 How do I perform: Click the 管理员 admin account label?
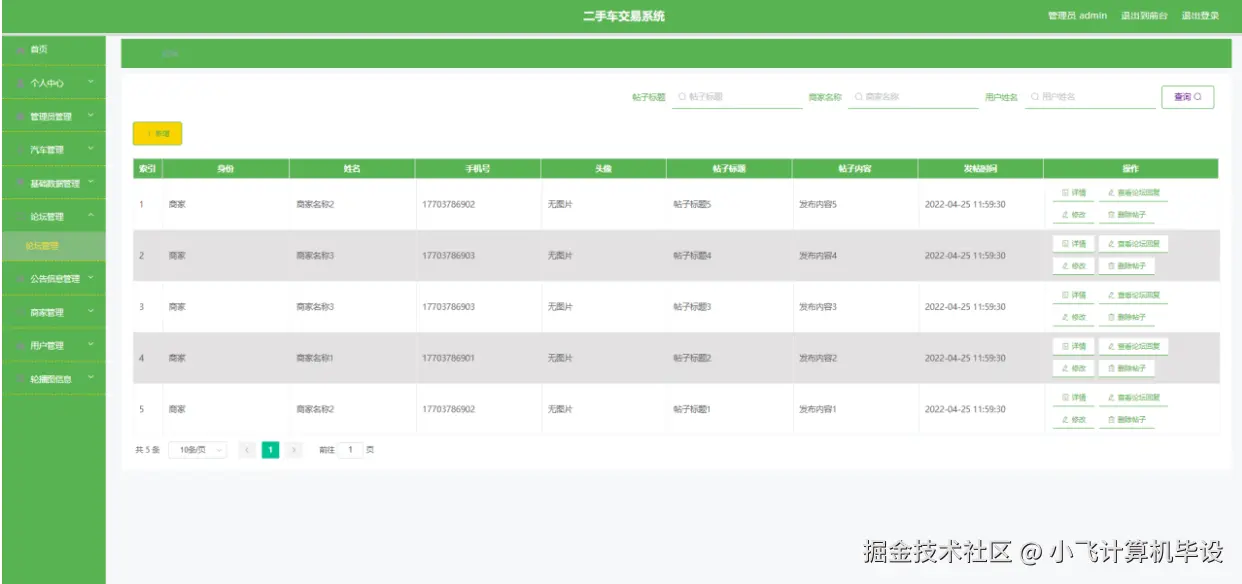pyautogui.click(x=1077, y=16)
